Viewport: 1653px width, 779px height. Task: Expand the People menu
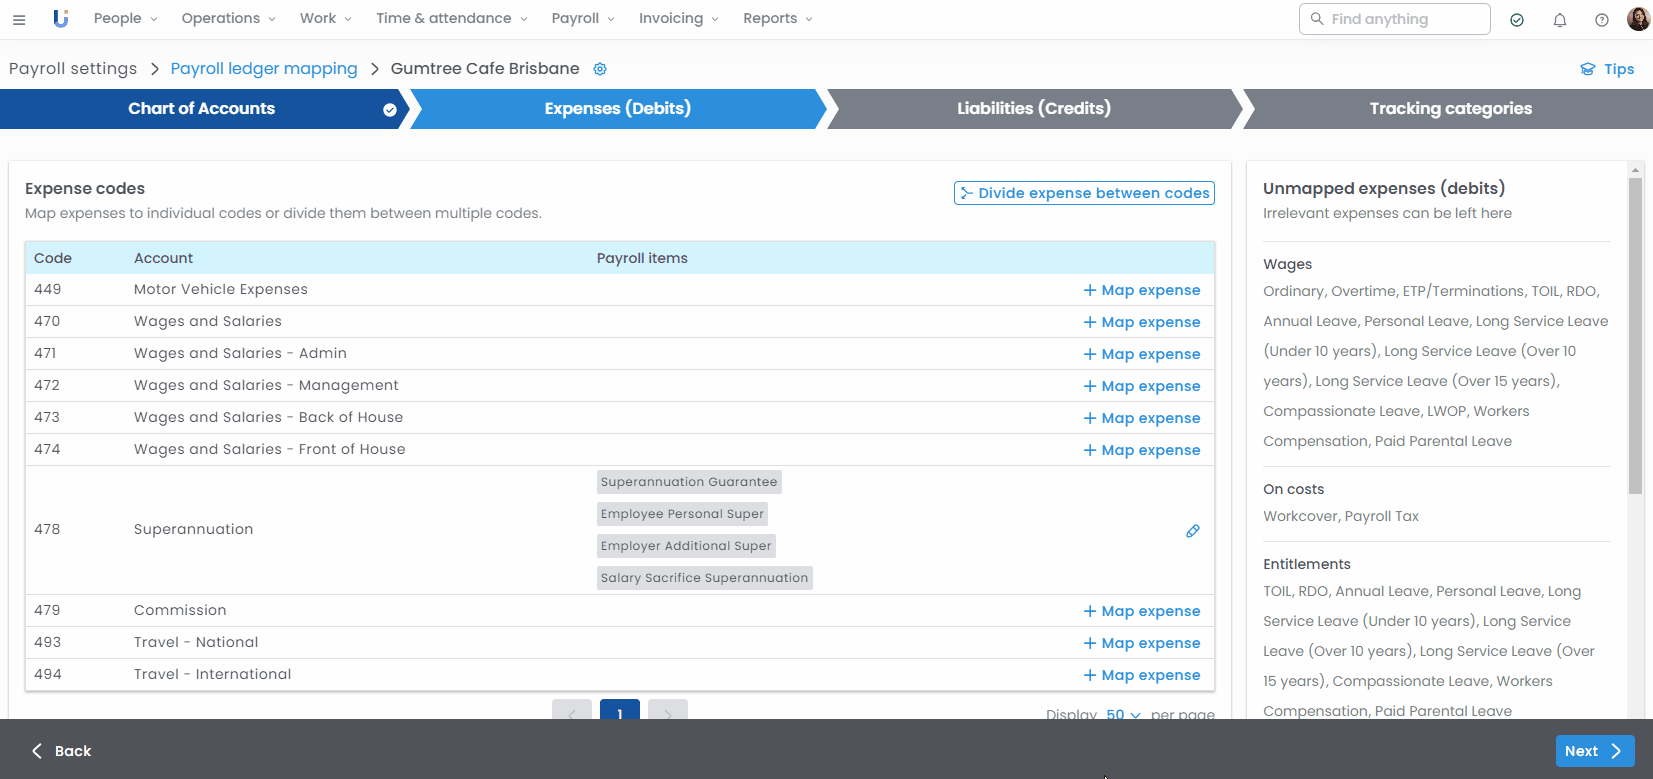pyautogui.click(x=125, y=19)
